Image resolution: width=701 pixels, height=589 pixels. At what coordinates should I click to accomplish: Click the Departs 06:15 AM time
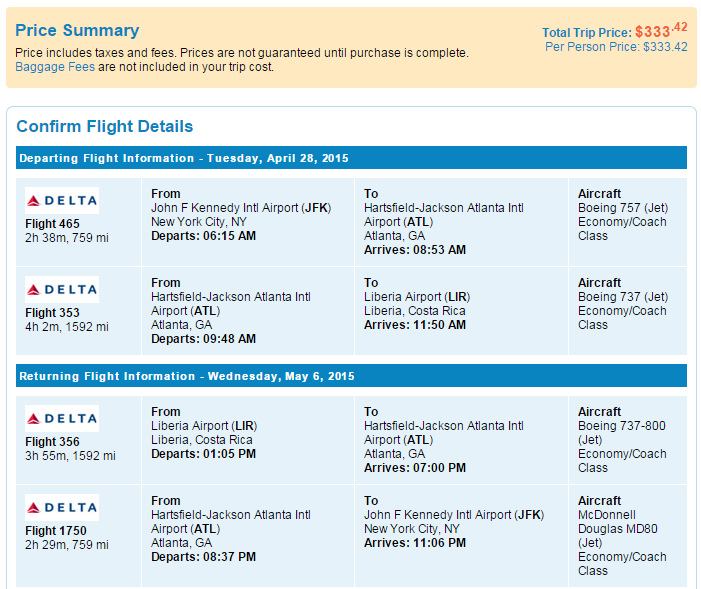tap(203, 236)
